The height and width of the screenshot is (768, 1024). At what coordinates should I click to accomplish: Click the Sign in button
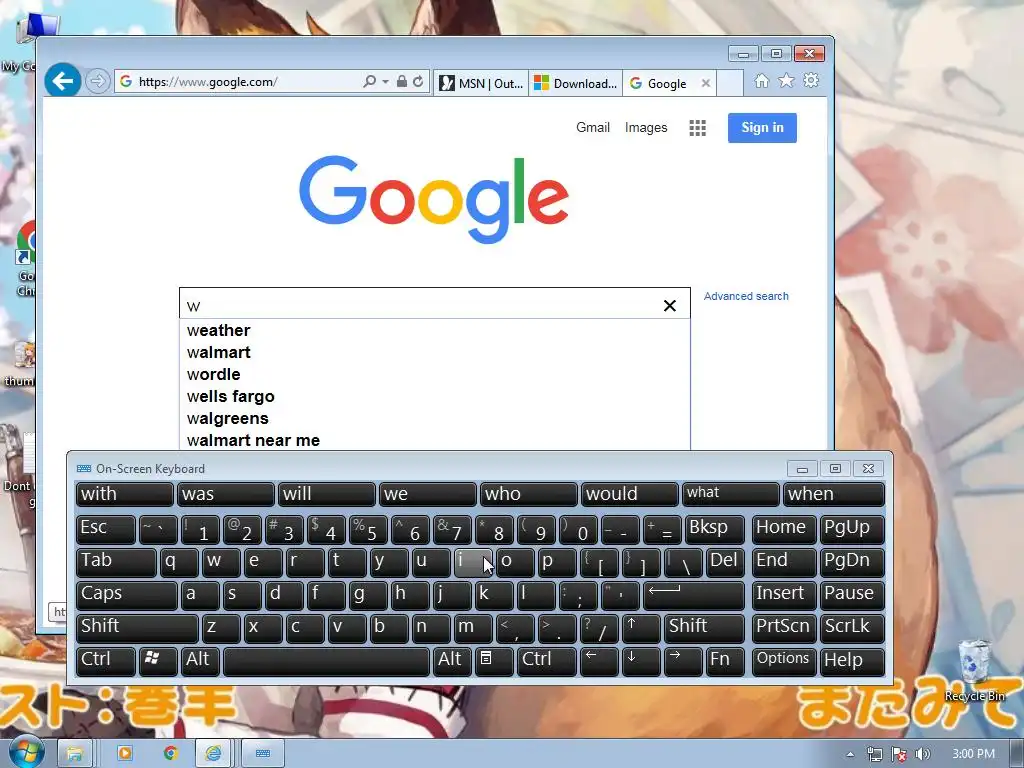click(x=762, y=128)
